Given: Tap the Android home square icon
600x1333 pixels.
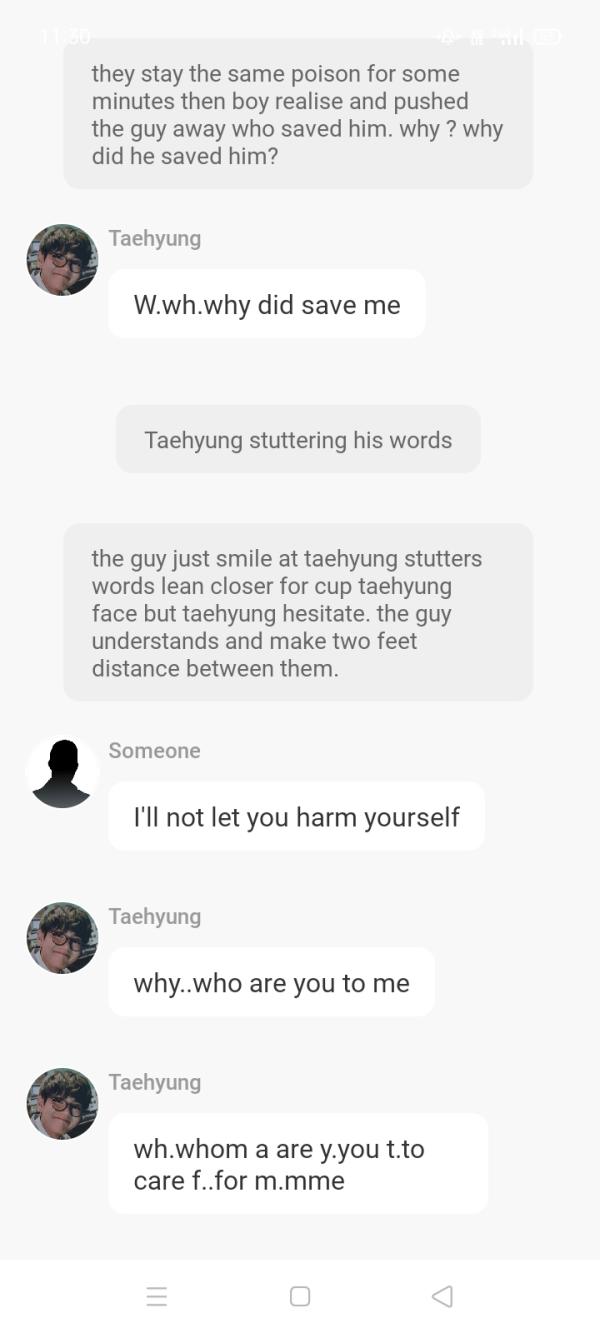Looking at the screenshot, I should pos(300,1296).
